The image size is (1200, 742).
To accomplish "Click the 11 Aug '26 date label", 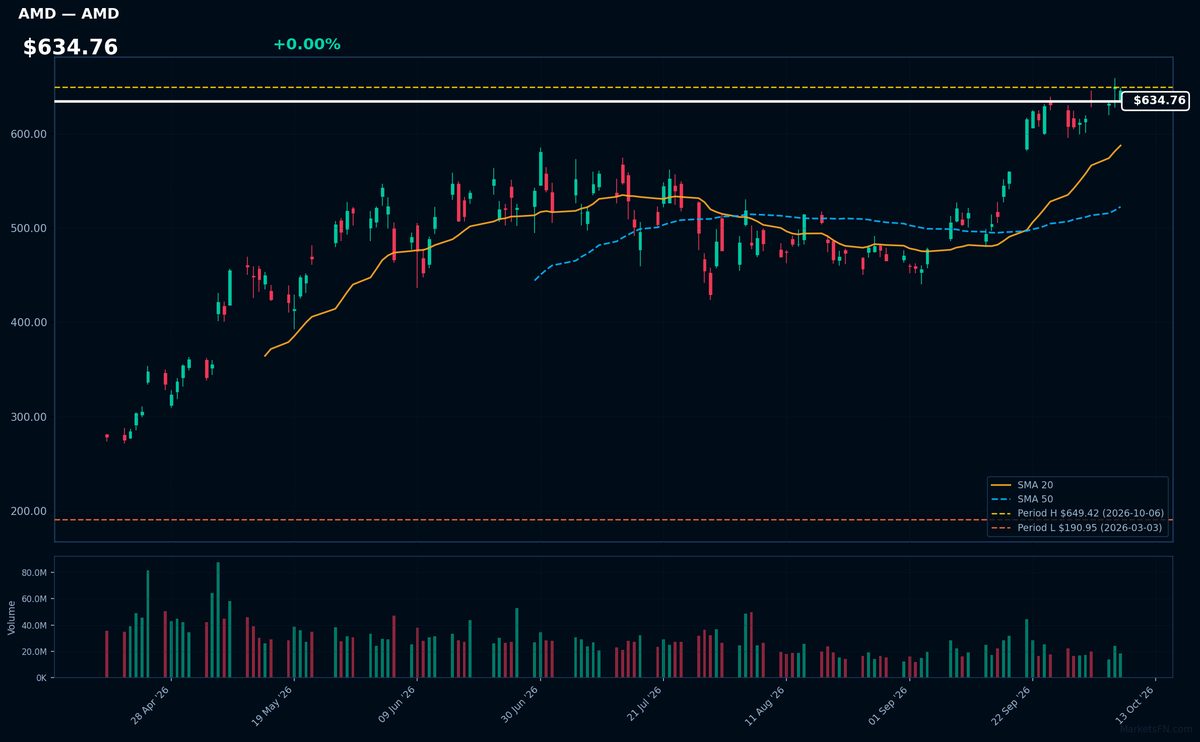I will click(x=766, y=705).
